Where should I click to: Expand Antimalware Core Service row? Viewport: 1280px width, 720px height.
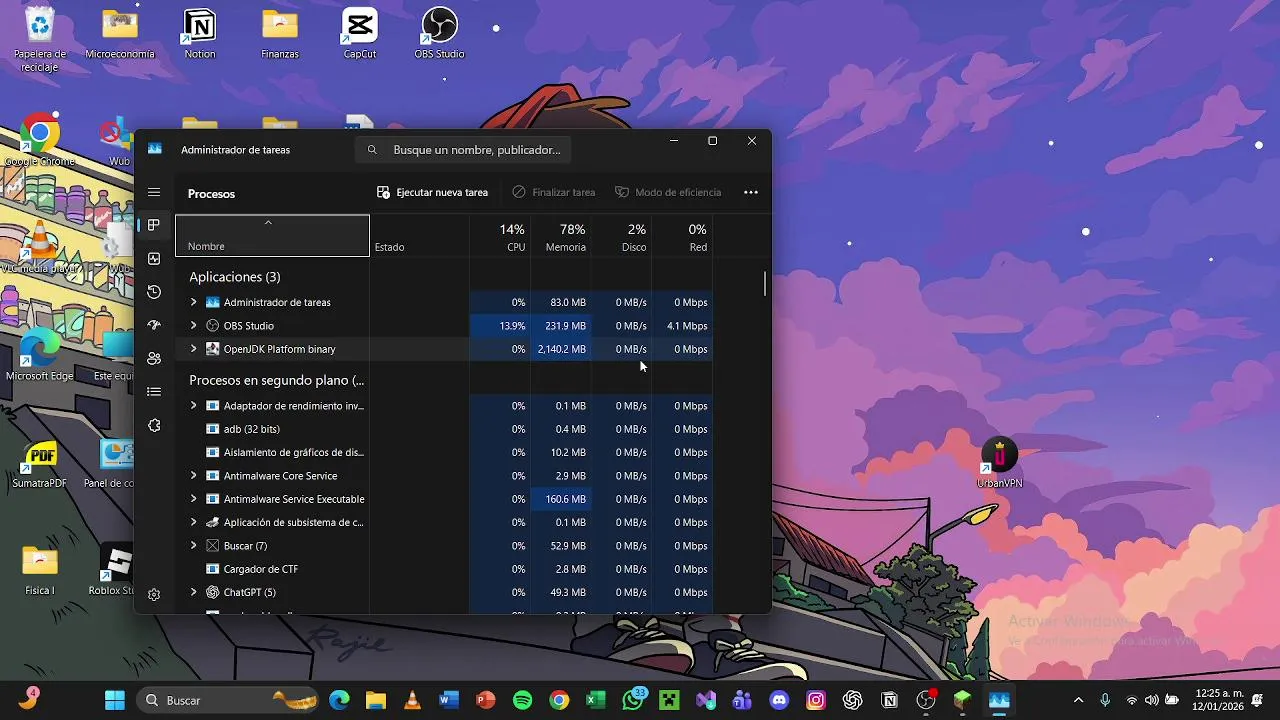coord(193,476)
